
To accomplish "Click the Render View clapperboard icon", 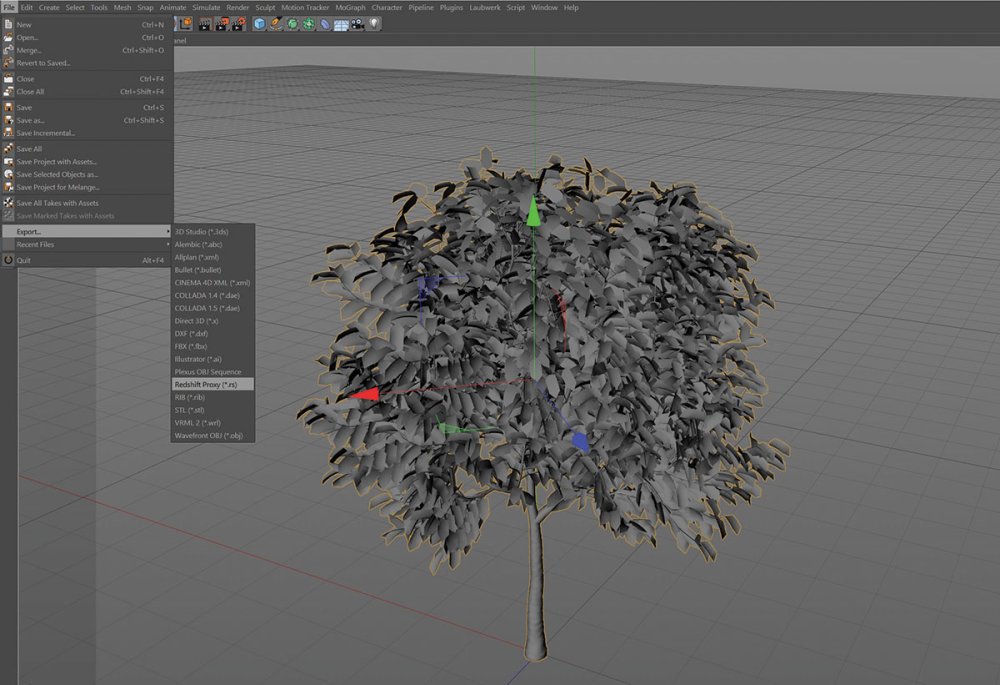I will [x=205, y=24].
